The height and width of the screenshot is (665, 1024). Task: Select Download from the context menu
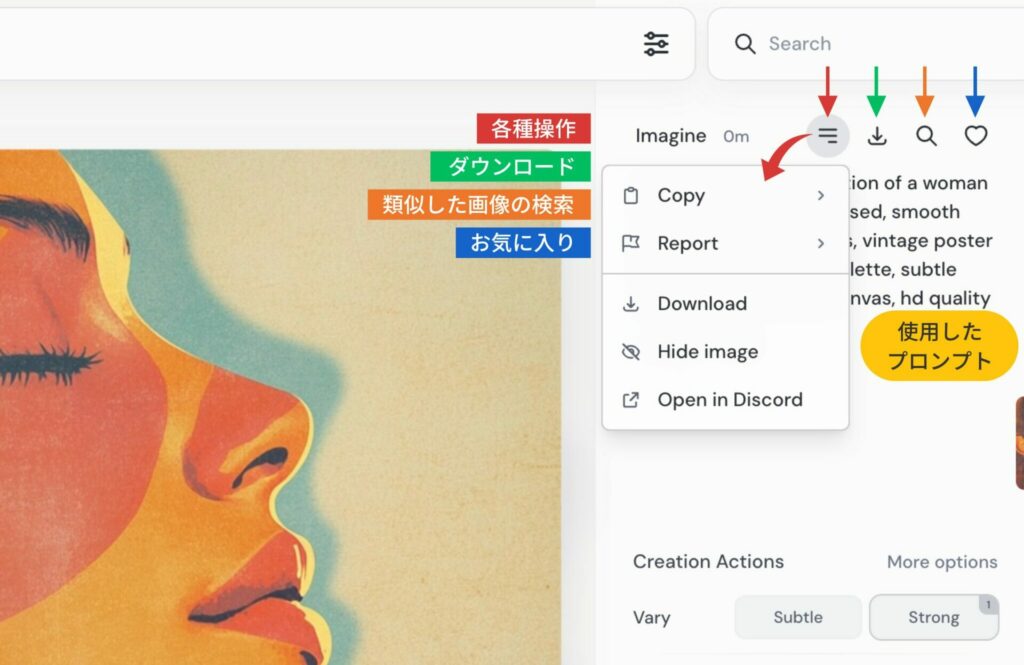702,304
